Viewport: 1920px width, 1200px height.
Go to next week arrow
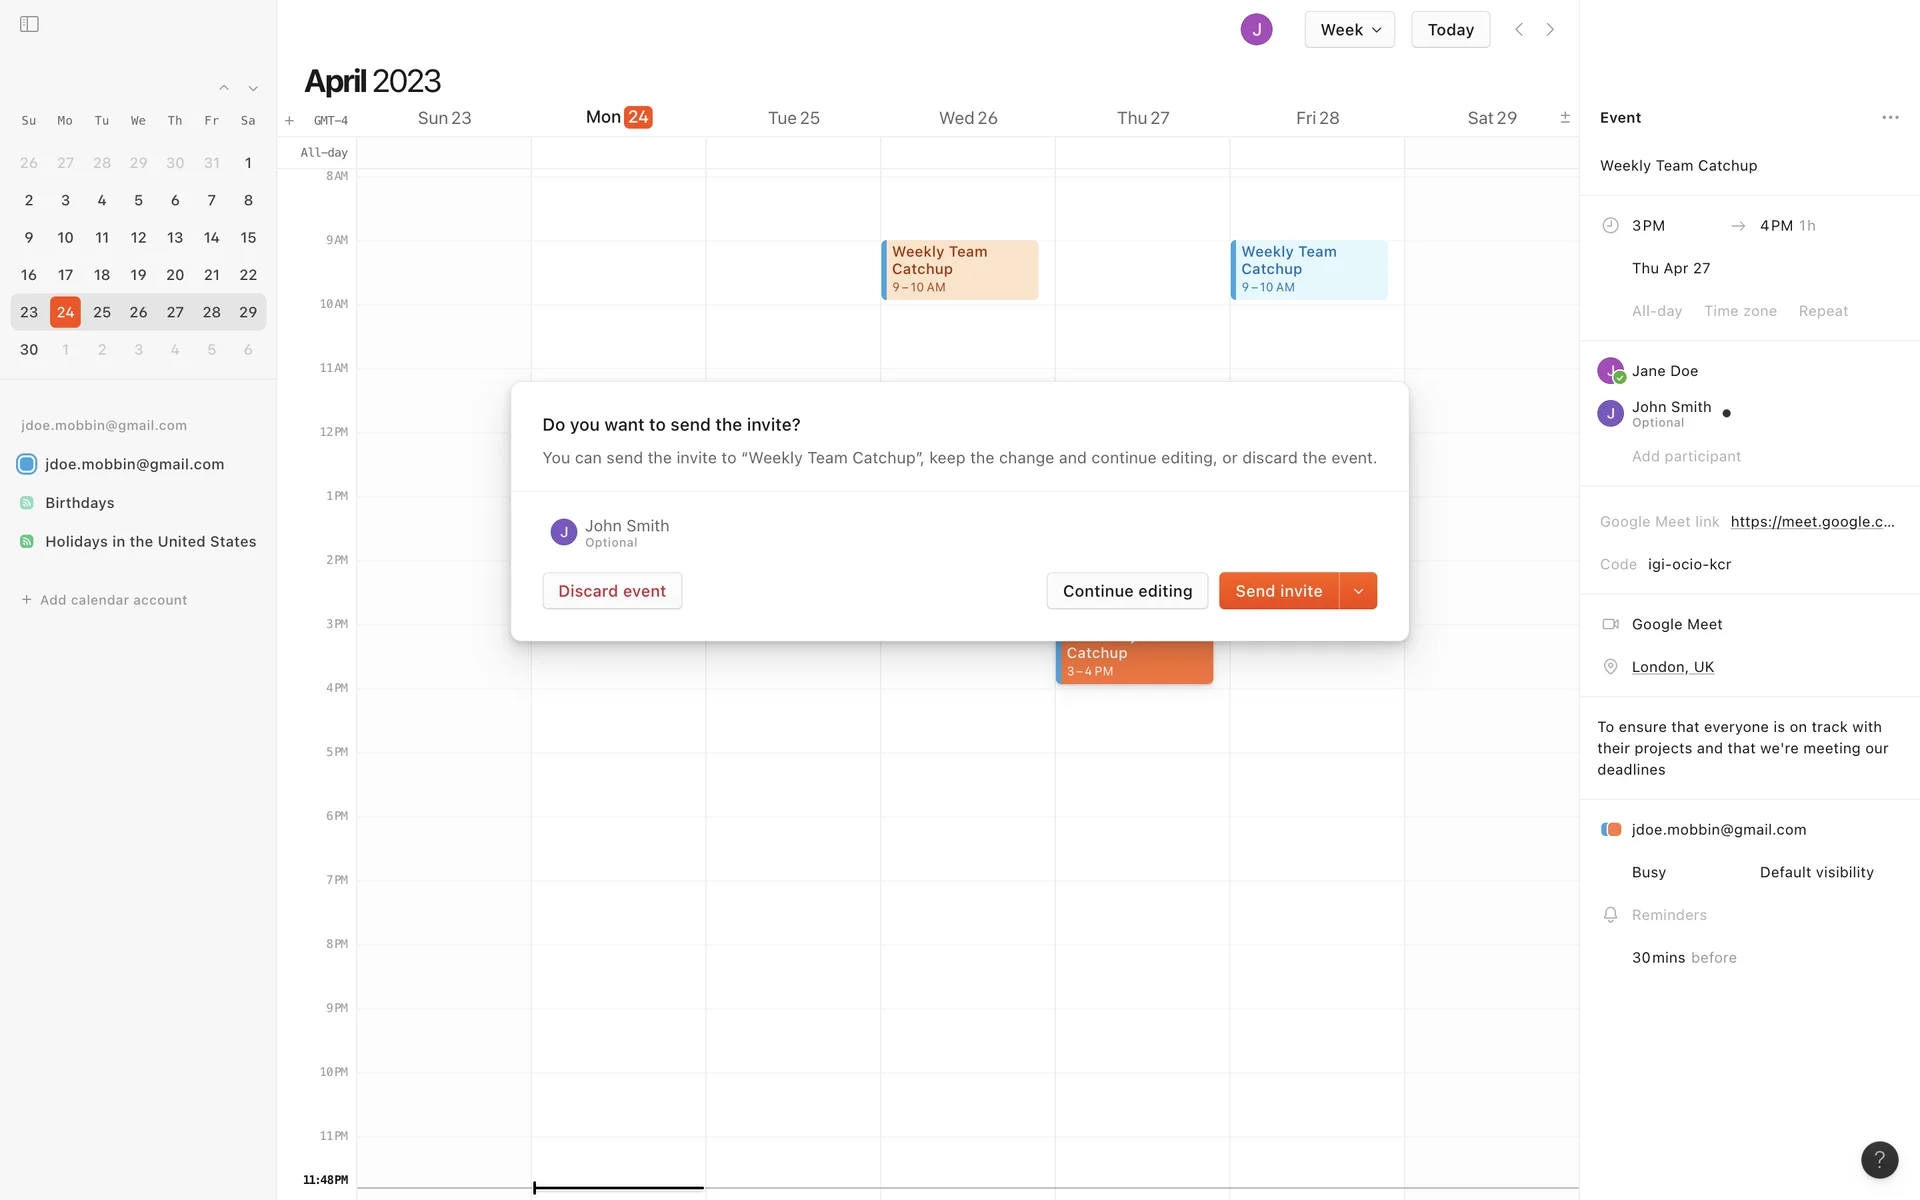pos(1550,30)
